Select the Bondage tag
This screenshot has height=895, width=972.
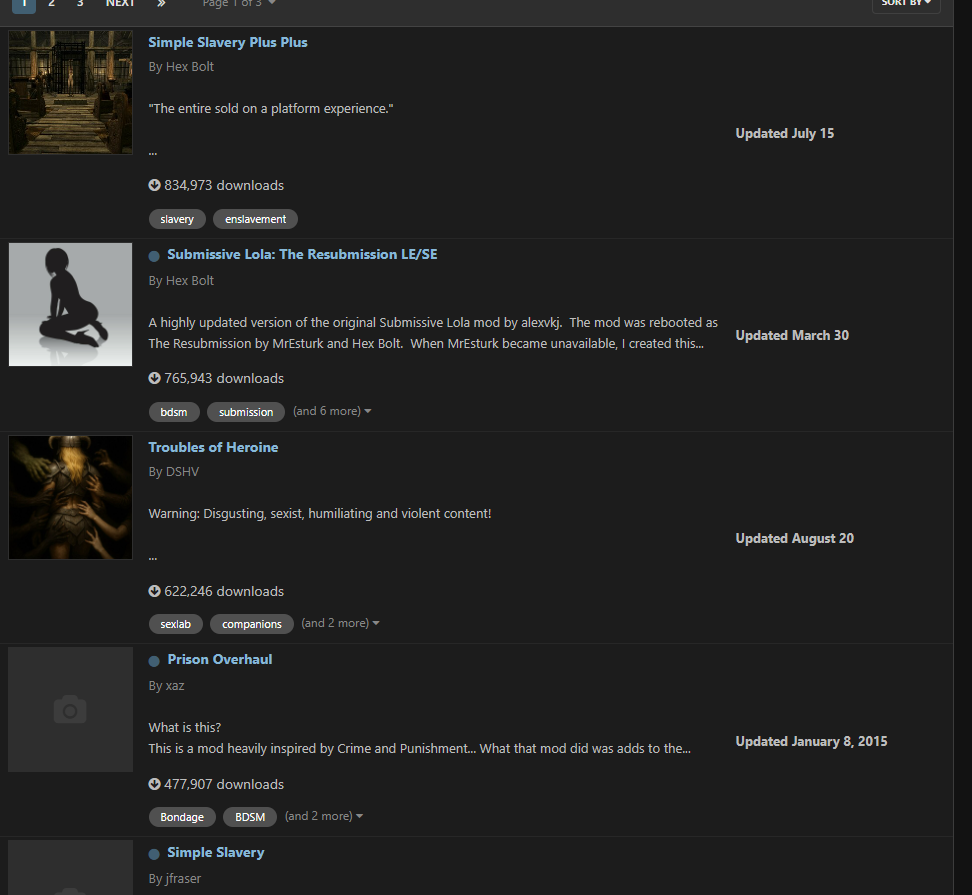182,817
